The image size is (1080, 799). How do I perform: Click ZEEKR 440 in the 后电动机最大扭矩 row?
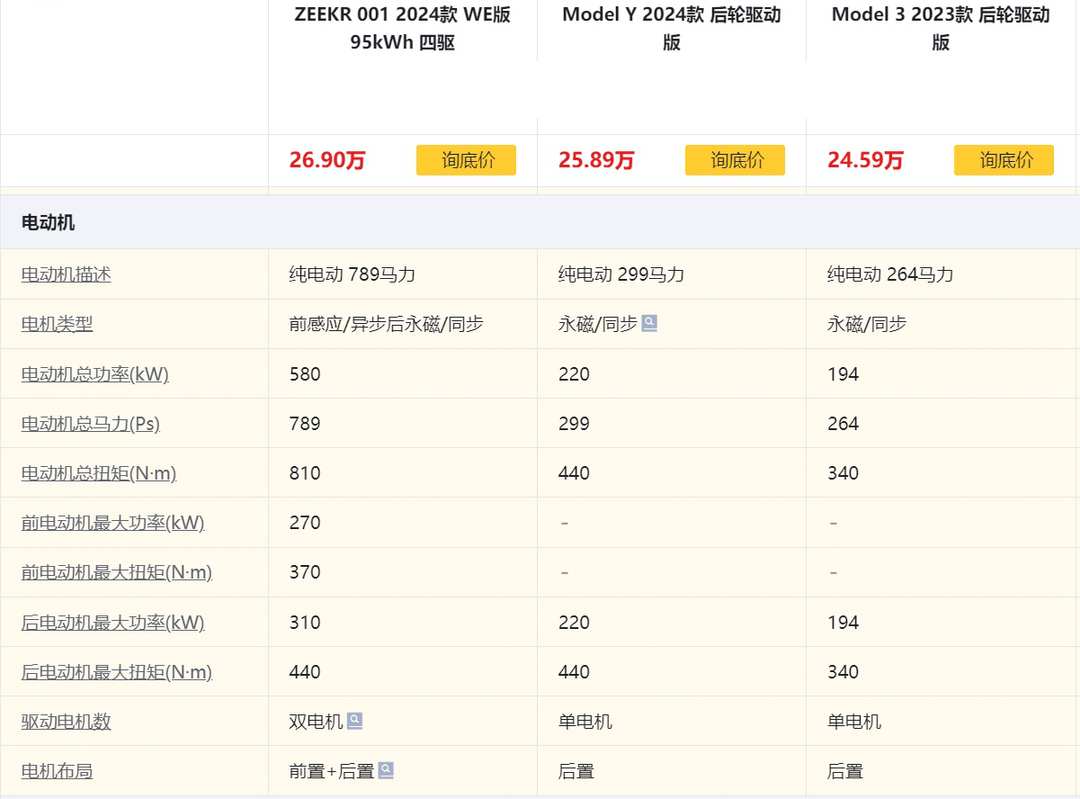305,672
